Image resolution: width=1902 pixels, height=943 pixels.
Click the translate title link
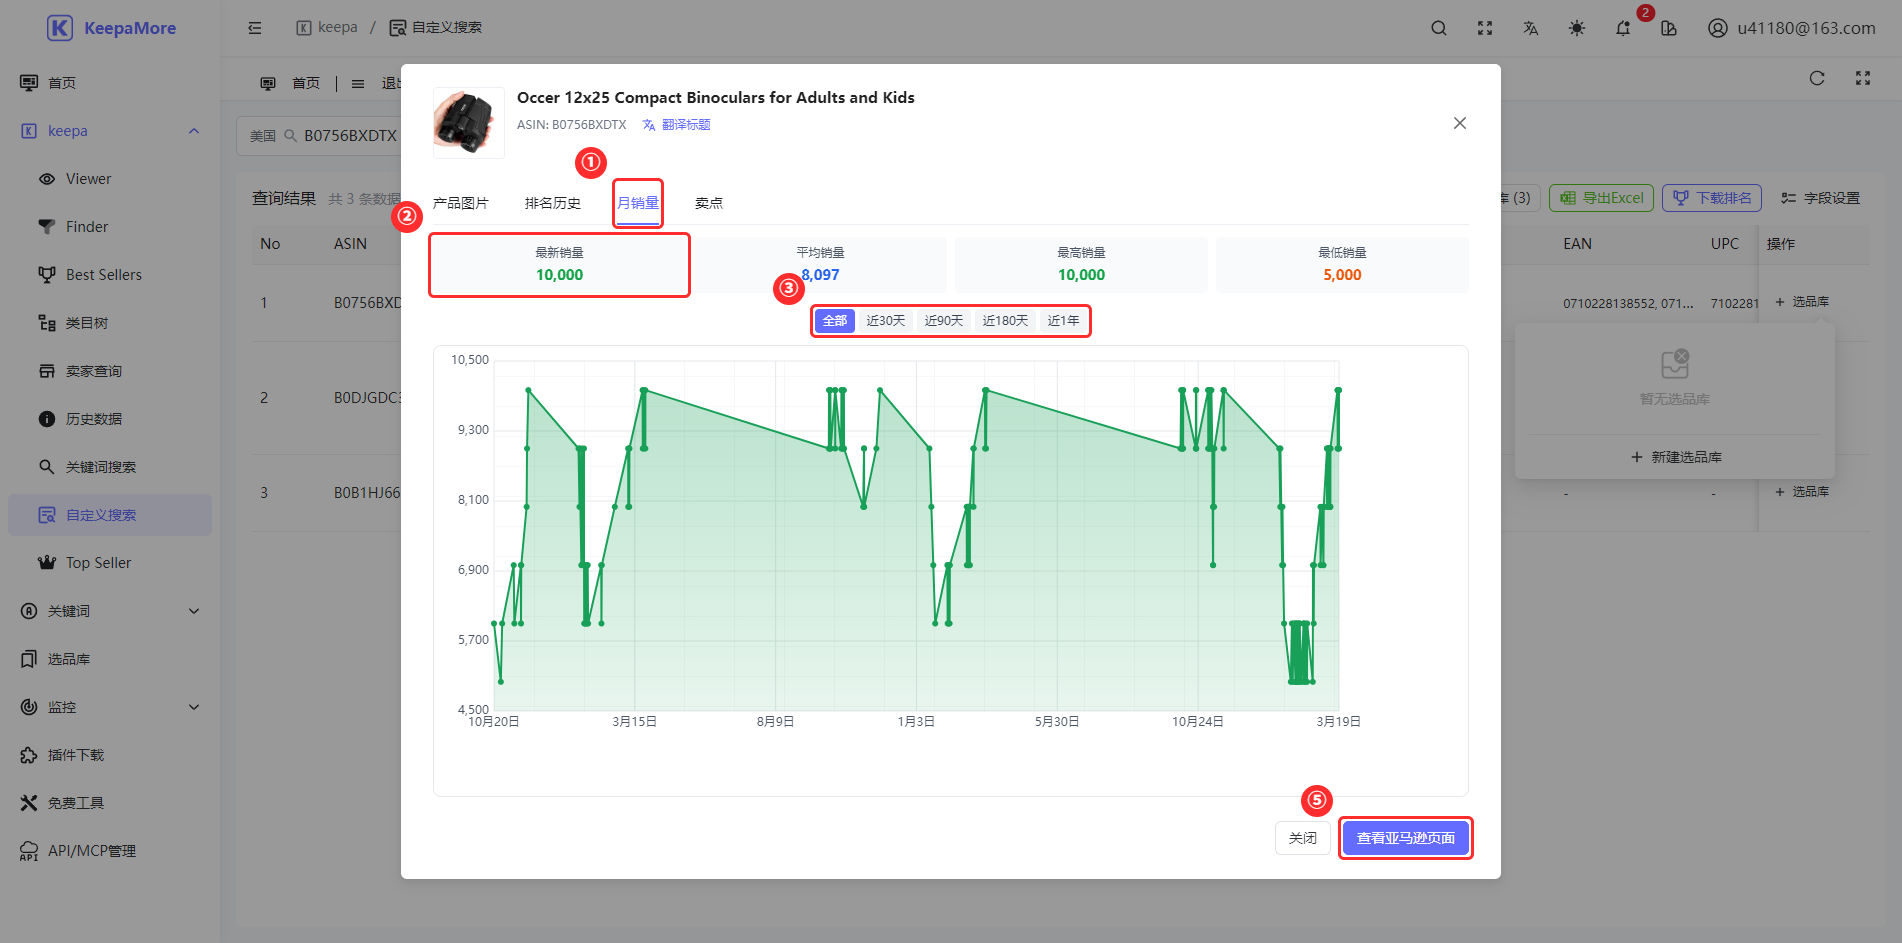point(677,125)
